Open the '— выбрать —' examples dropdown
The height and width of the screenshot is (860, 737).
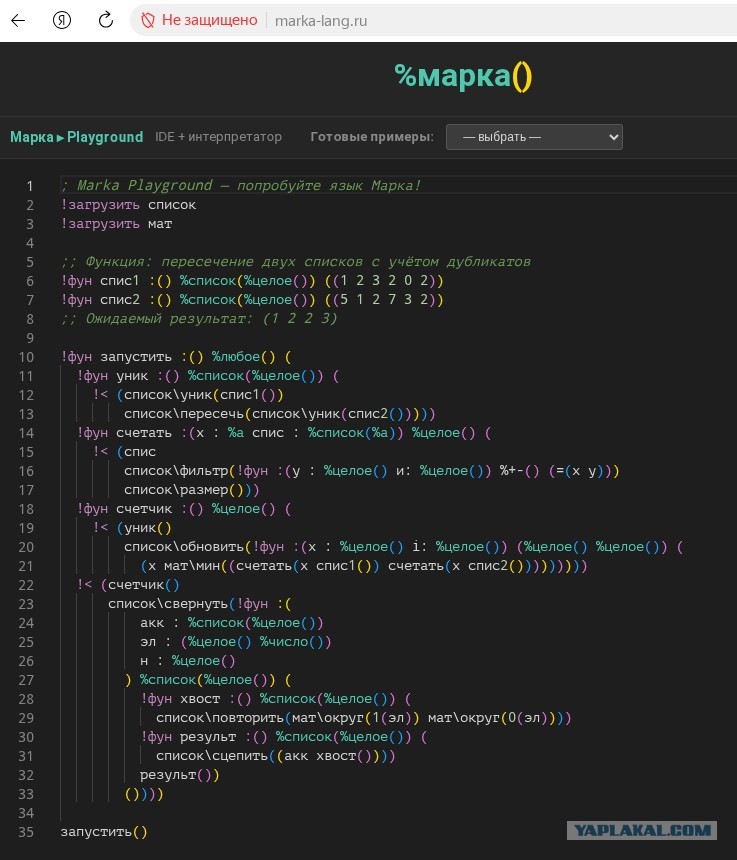click(534, 137)
